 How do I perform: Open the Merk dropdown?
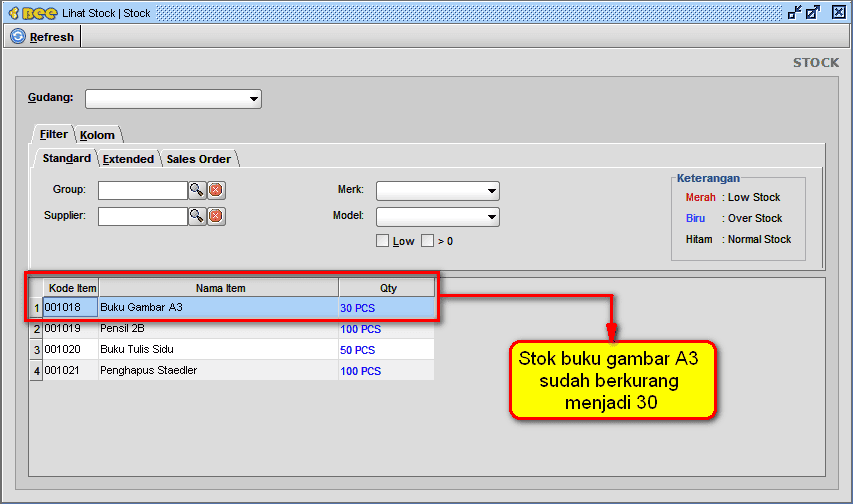437,191
